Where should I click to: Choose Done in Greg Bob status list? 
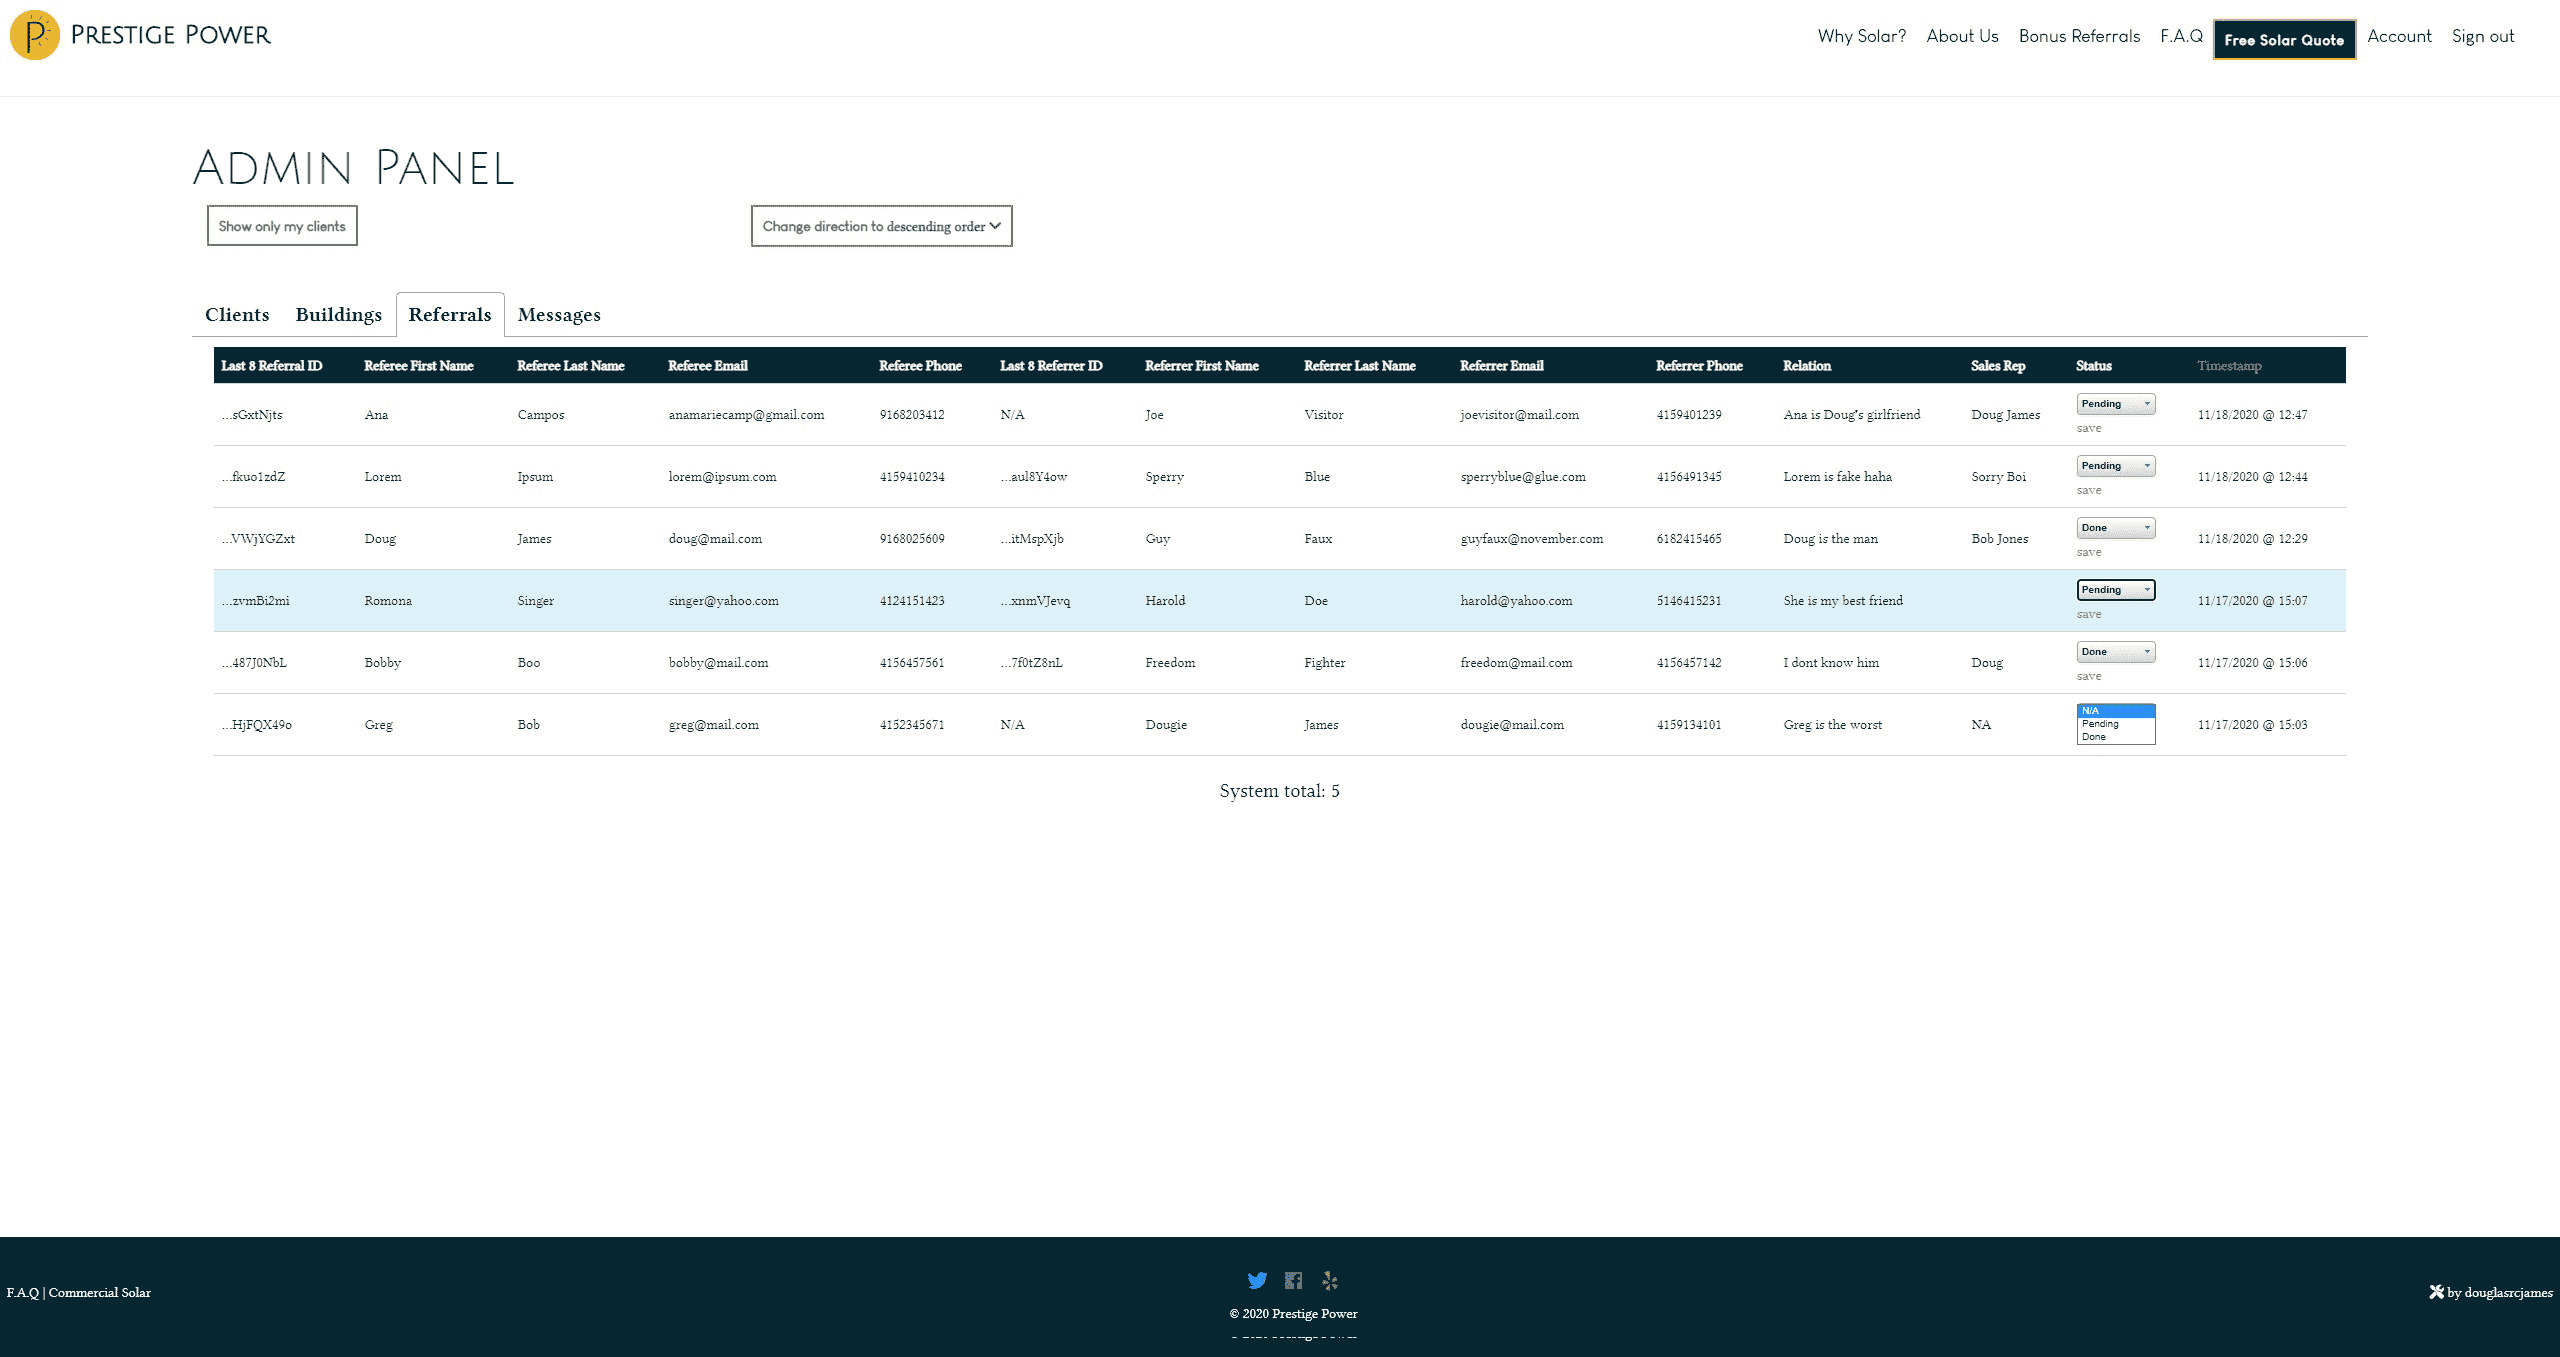click(2116, 737)
